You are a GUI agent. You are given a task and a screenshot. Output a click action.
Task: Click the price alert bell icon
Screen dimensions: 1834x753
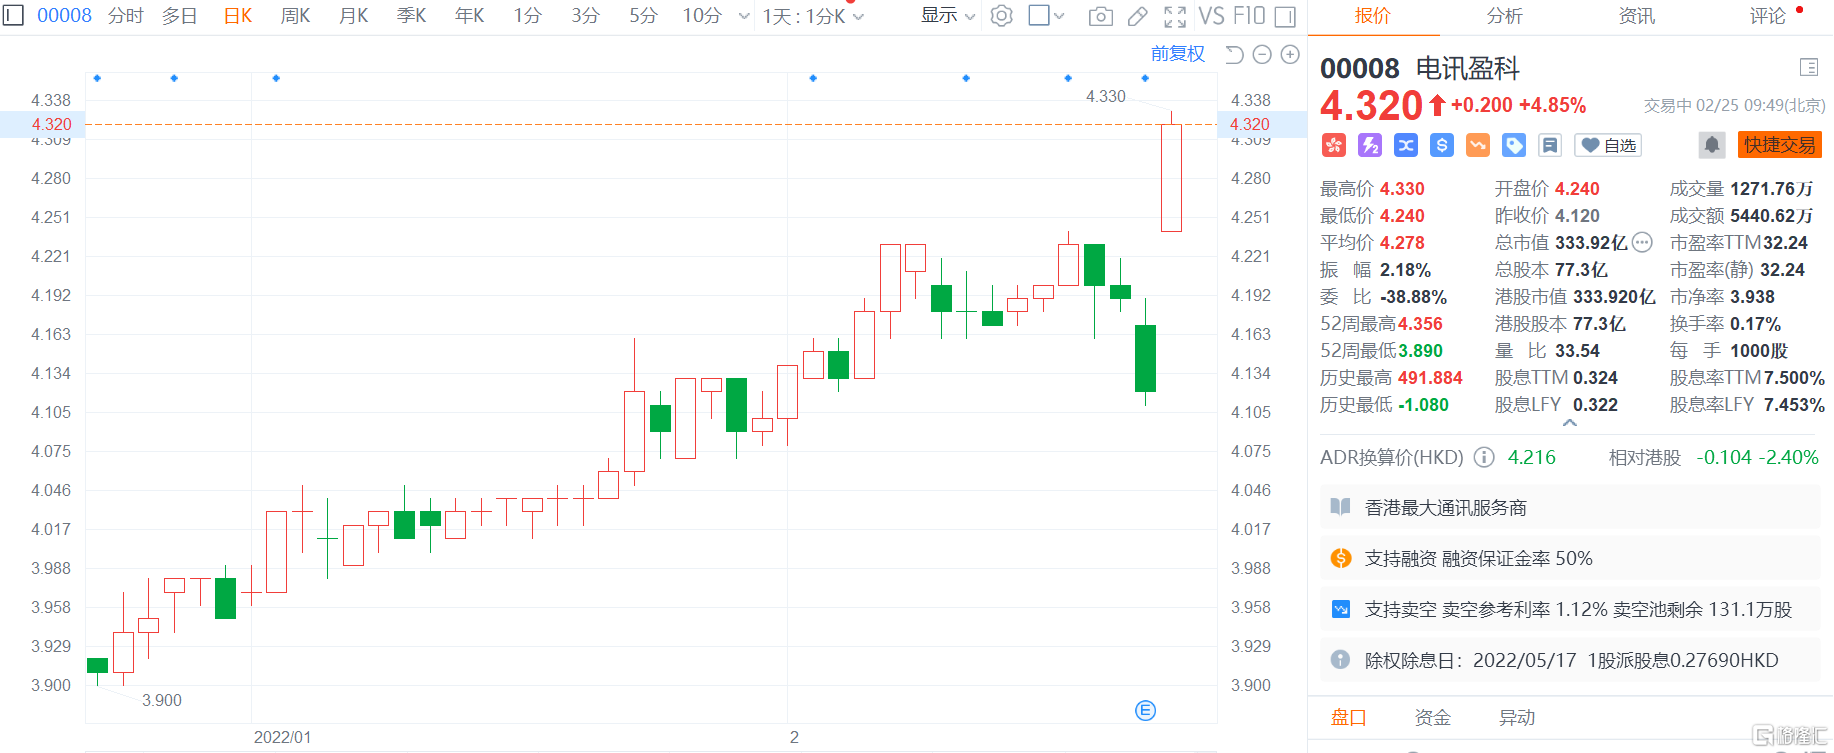pyautogui.click(x=1711, y=145)
